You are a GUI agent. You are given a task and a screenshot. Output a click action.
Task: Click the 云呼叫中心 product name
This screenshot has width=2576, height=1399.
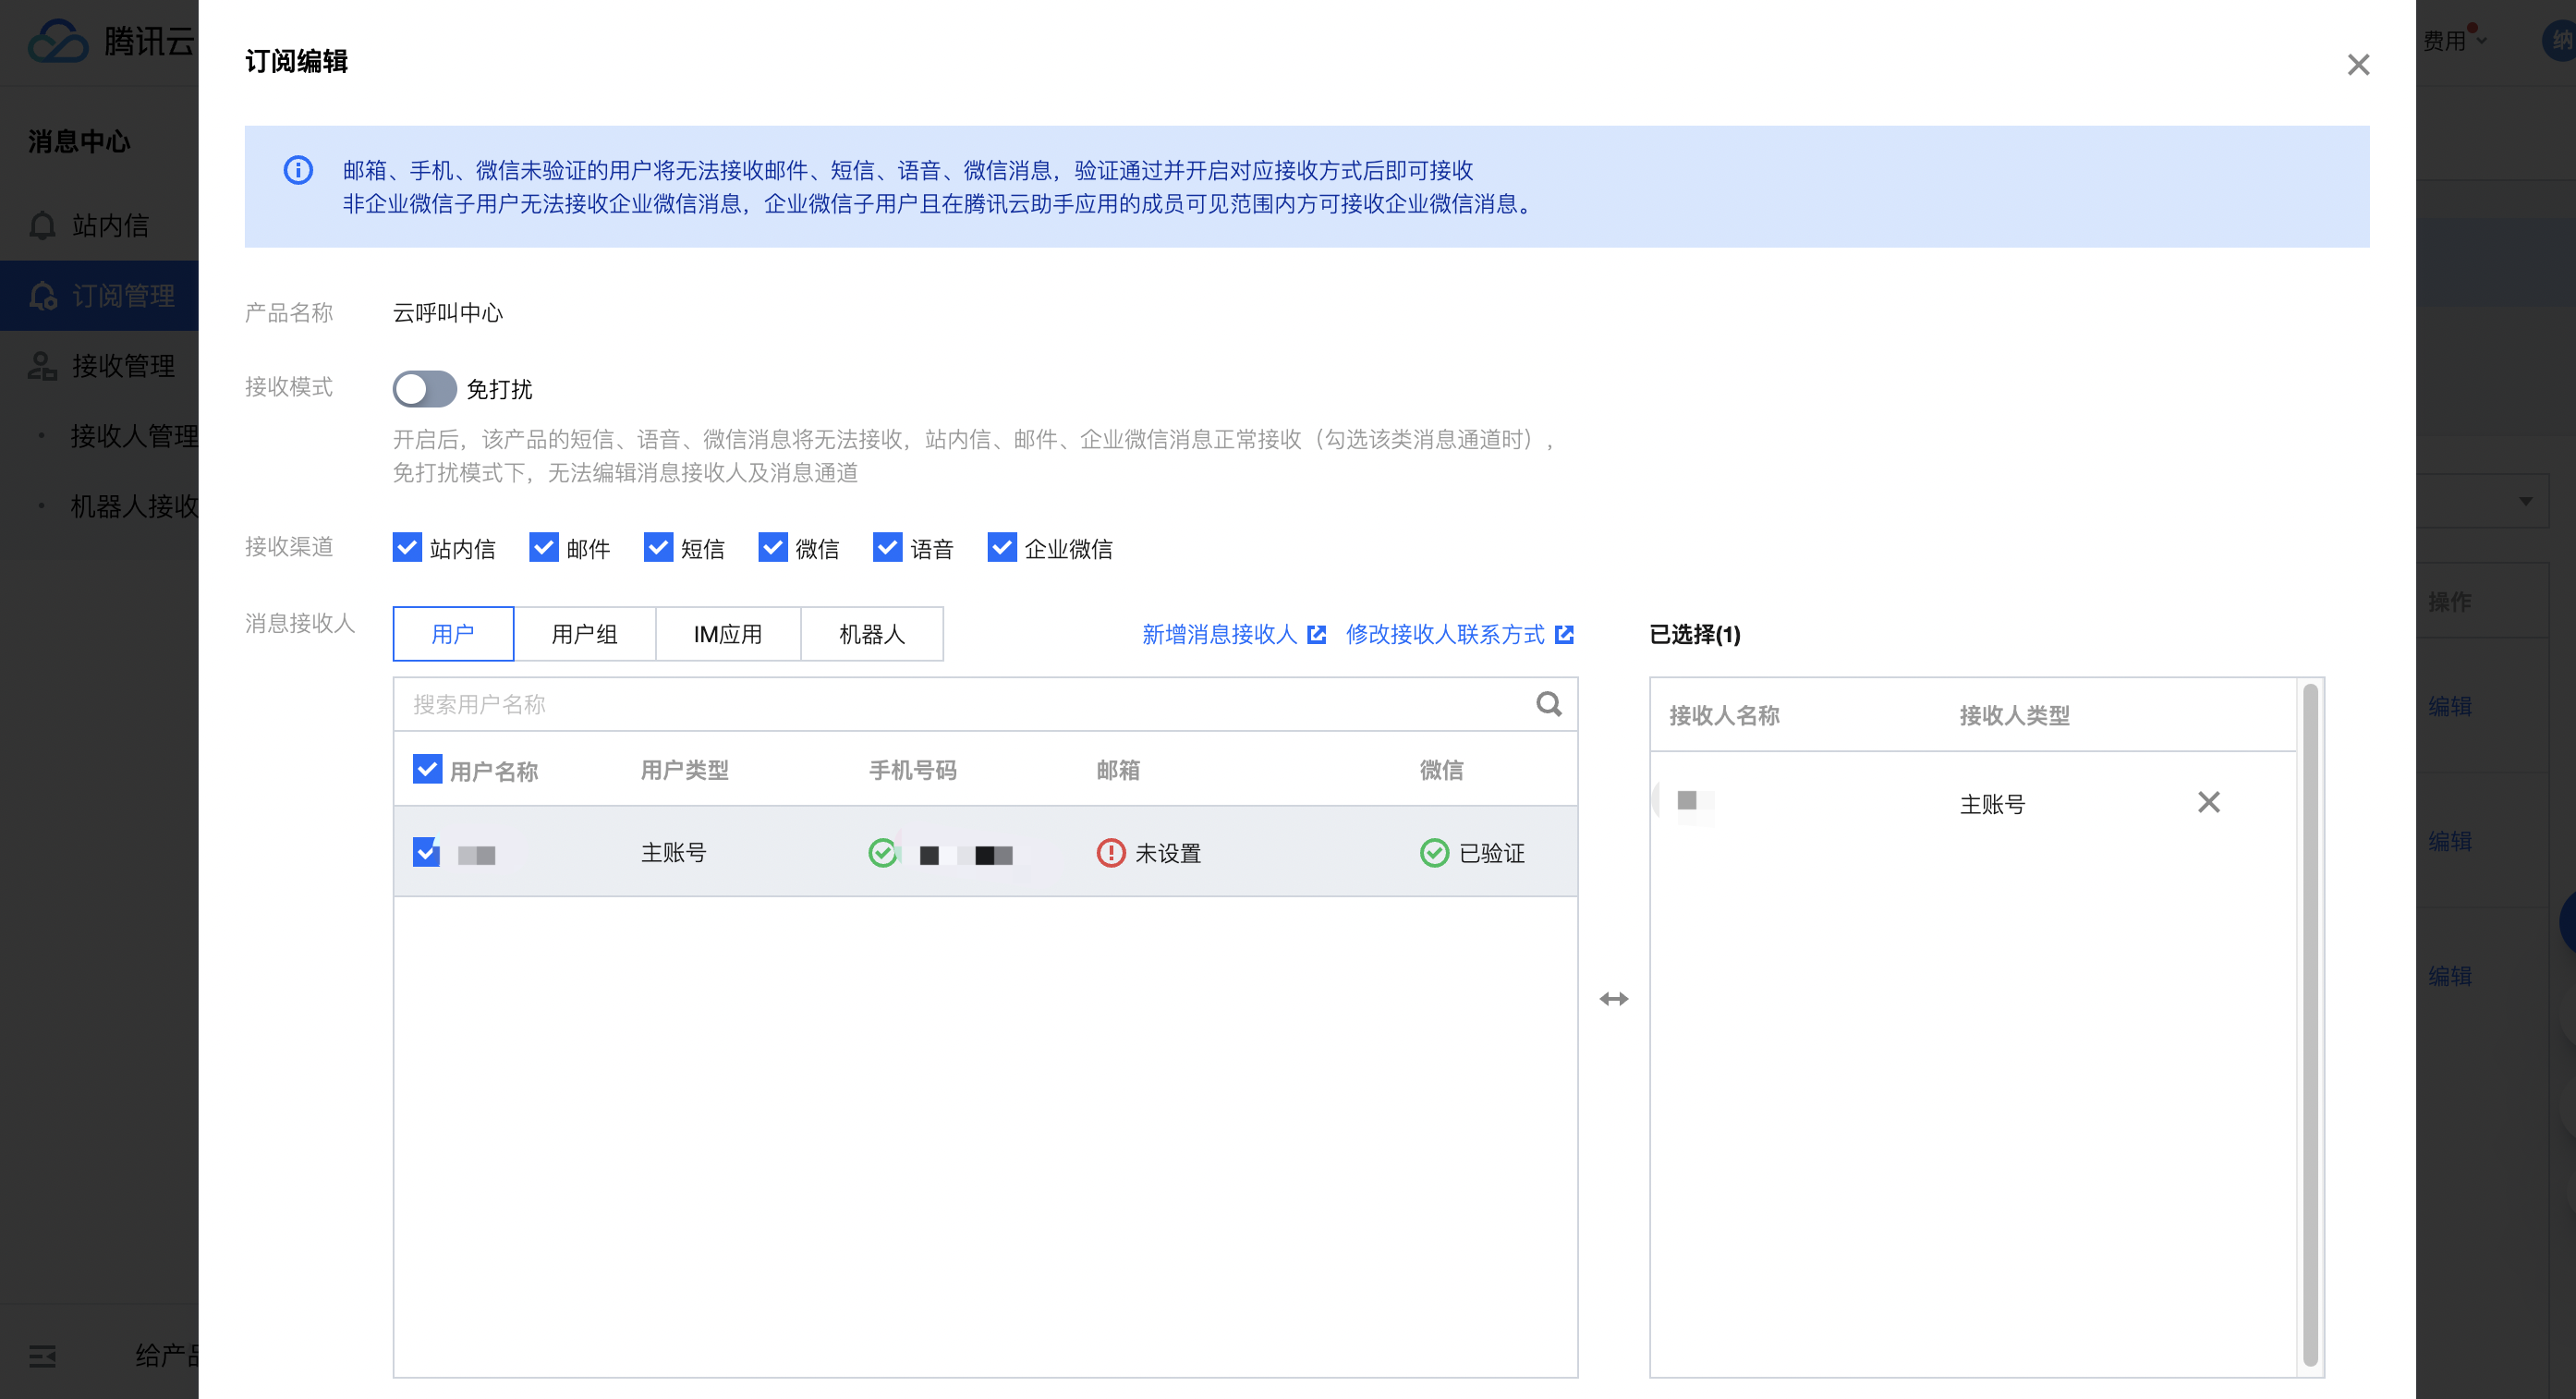448,313
